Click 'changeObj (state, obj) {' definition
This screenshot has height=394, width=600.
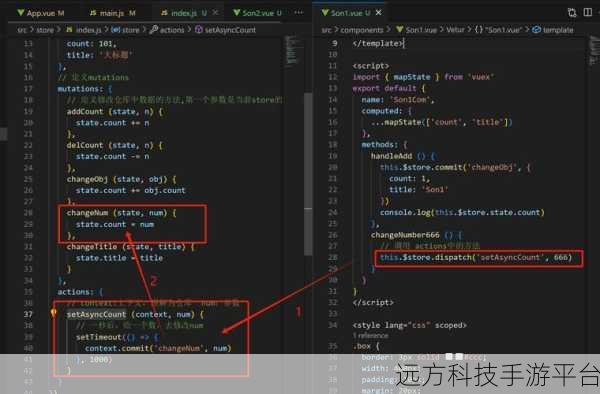(121, 179)
